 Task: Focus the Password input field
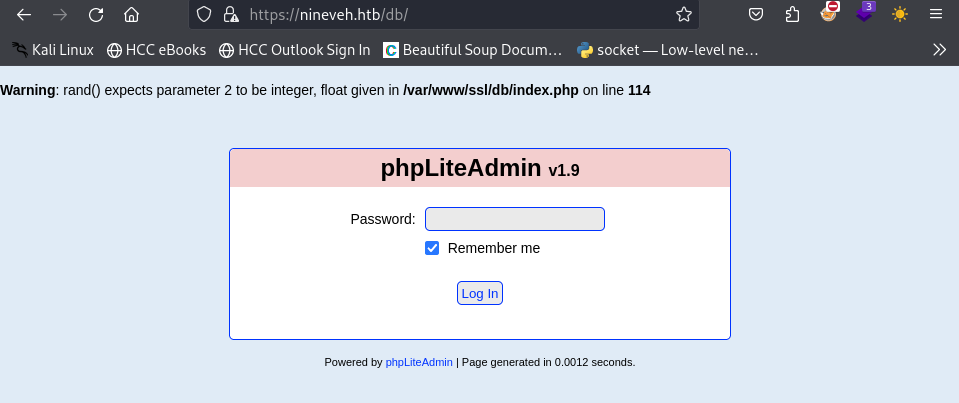coord(514,219)
